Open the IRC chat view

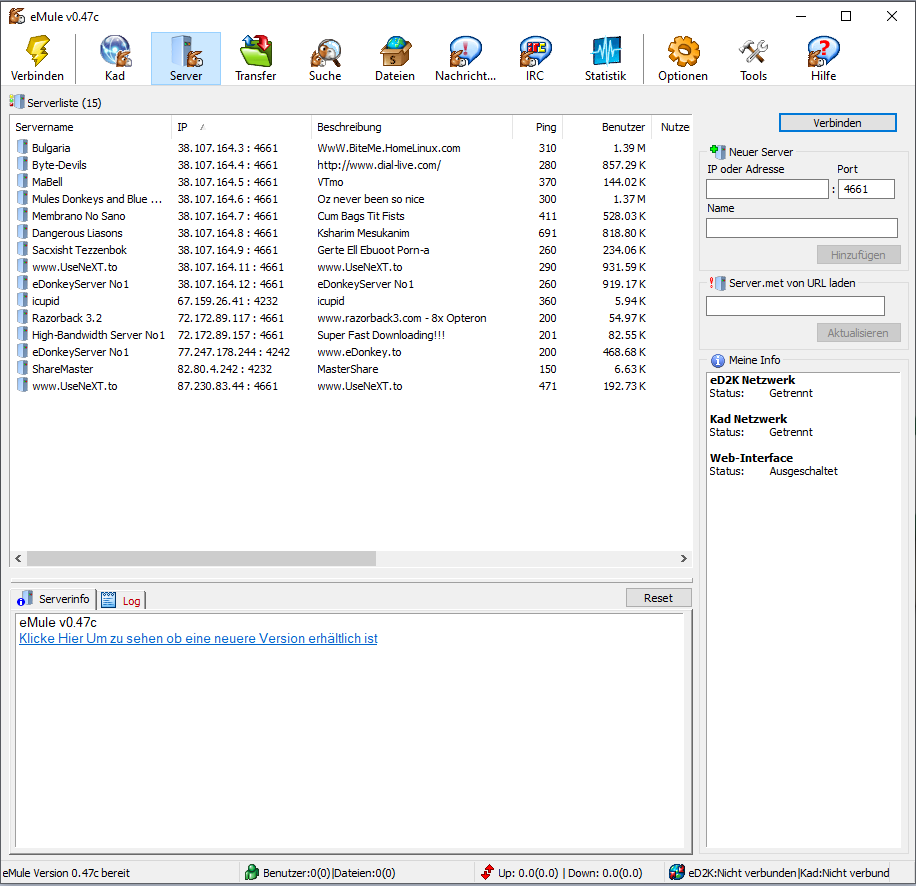tap(535, 58)
